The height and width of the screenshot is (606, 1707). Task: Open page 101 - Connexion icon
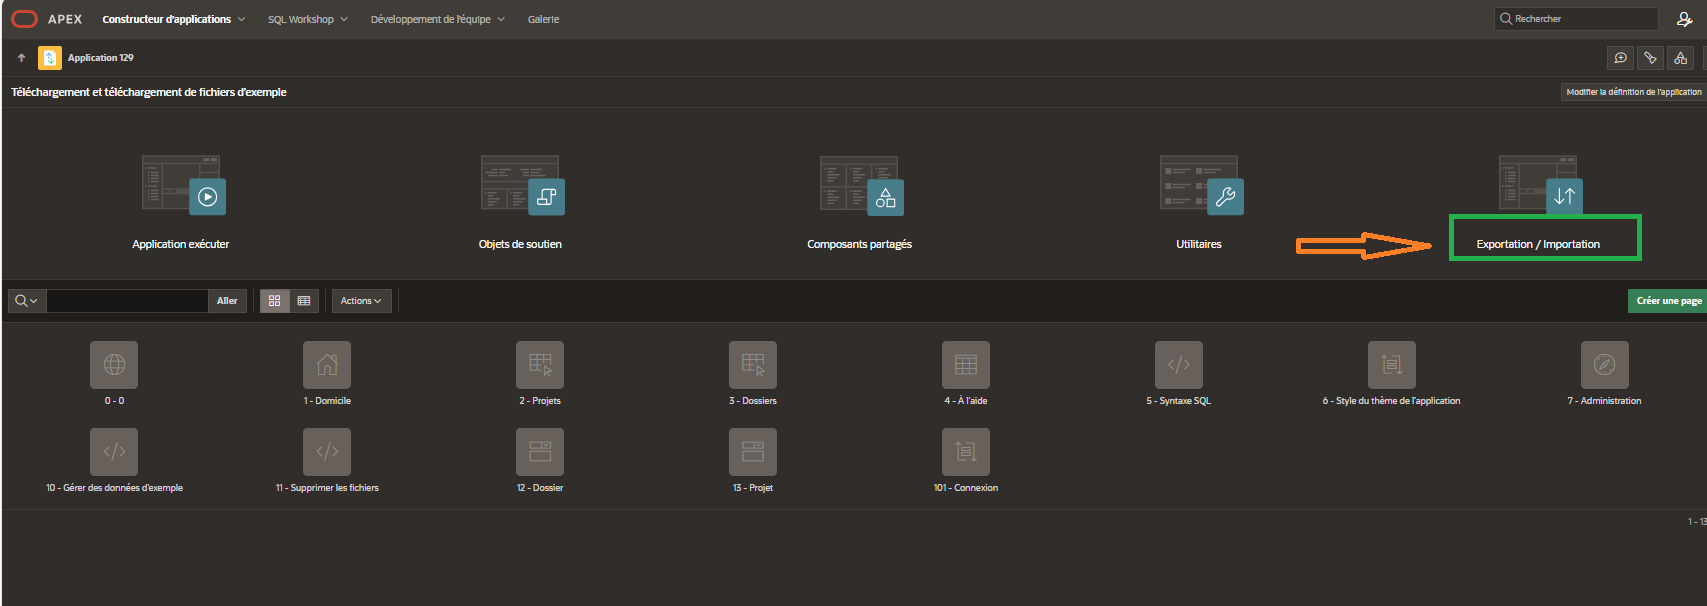[x=965, y=452]
